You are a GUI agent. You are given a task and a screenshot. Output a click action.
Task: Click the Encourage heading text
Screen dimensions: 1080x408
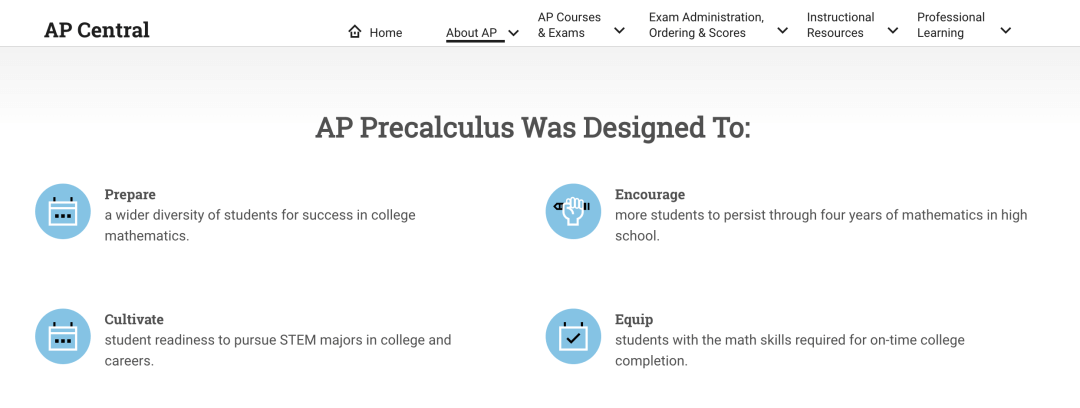[x=650, y=194]
